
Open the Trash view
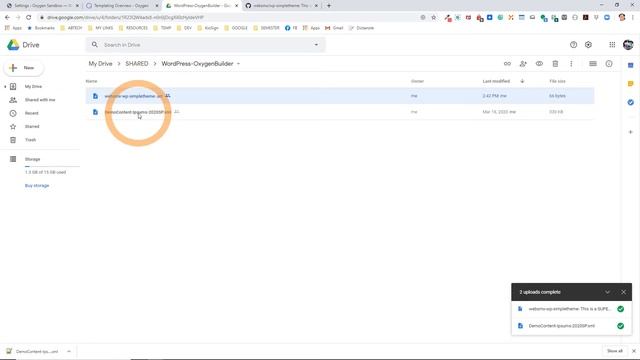pyautogui.click(x=30, y=140)
